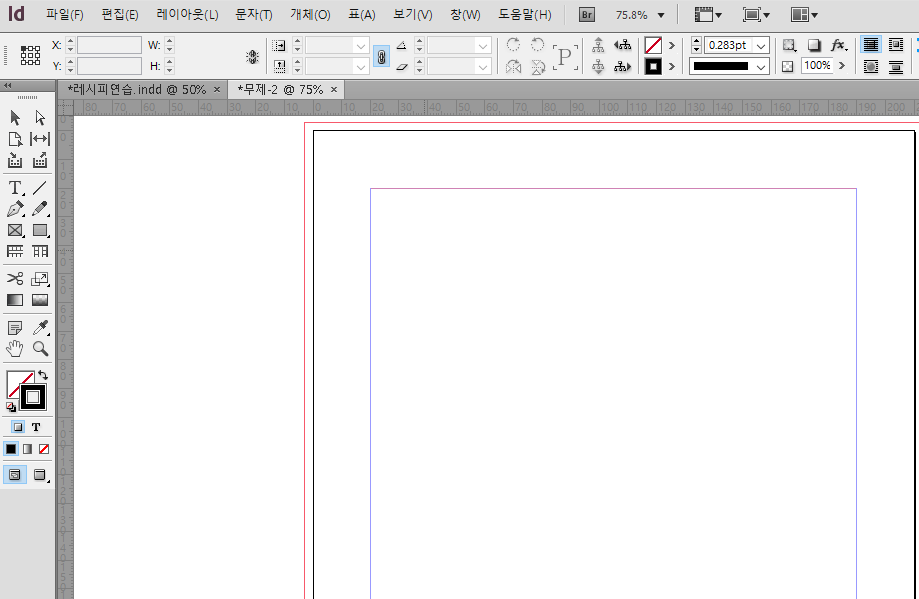Open the zoom level 75.8% dropdown
This screenshot has height=599, width=919.
click(661, 15)
